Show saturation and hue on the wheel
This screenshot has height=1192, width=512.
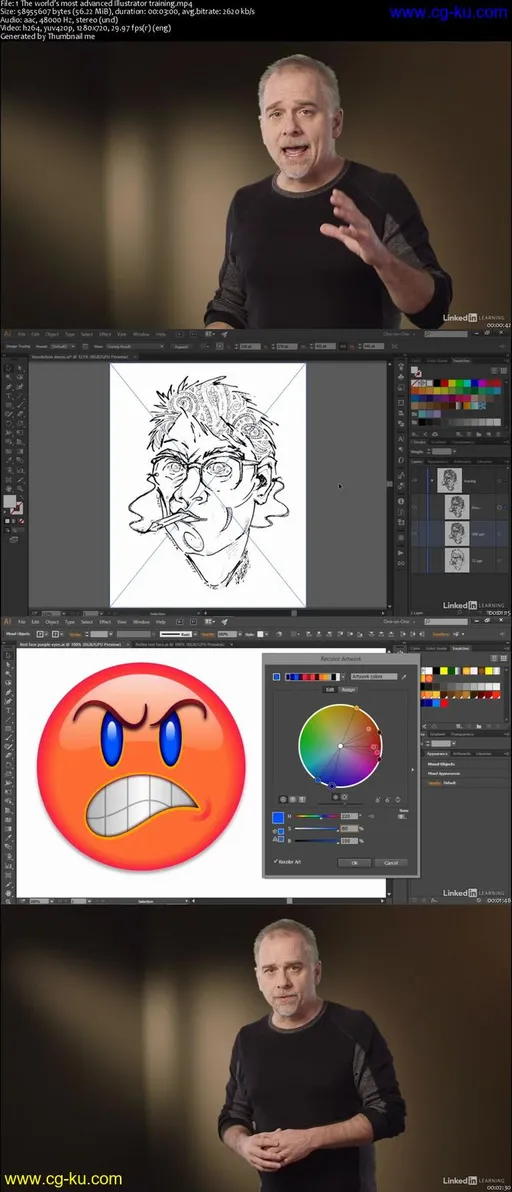click(336, 797)
